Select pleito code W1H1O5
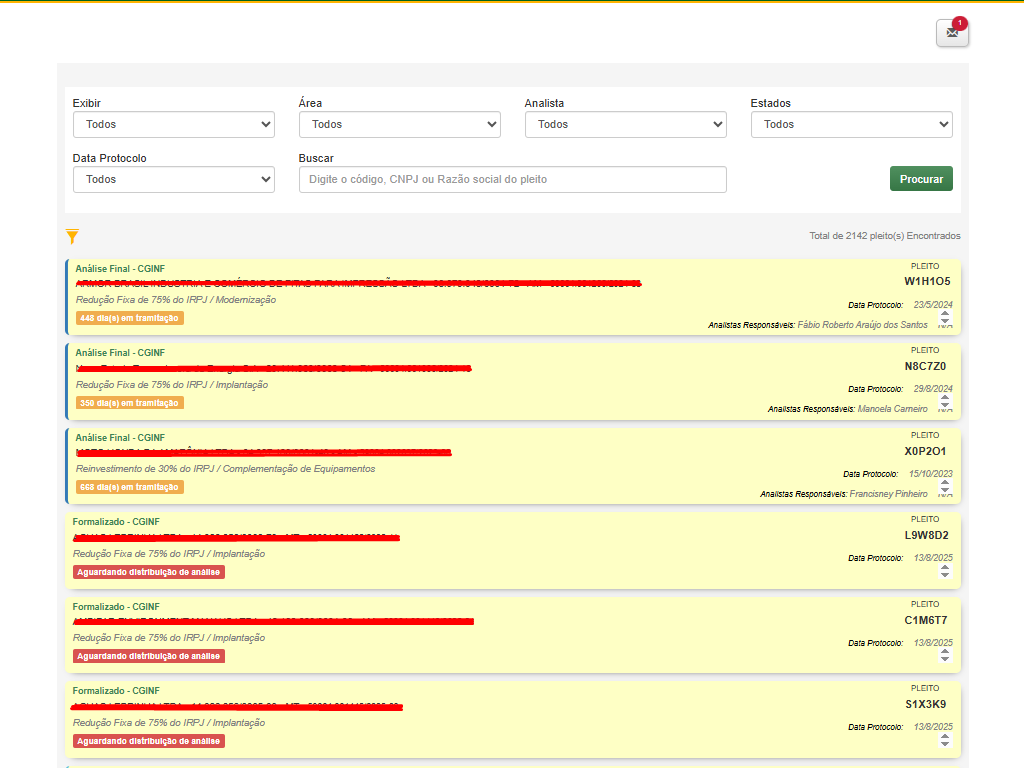 tap(927, 281)
